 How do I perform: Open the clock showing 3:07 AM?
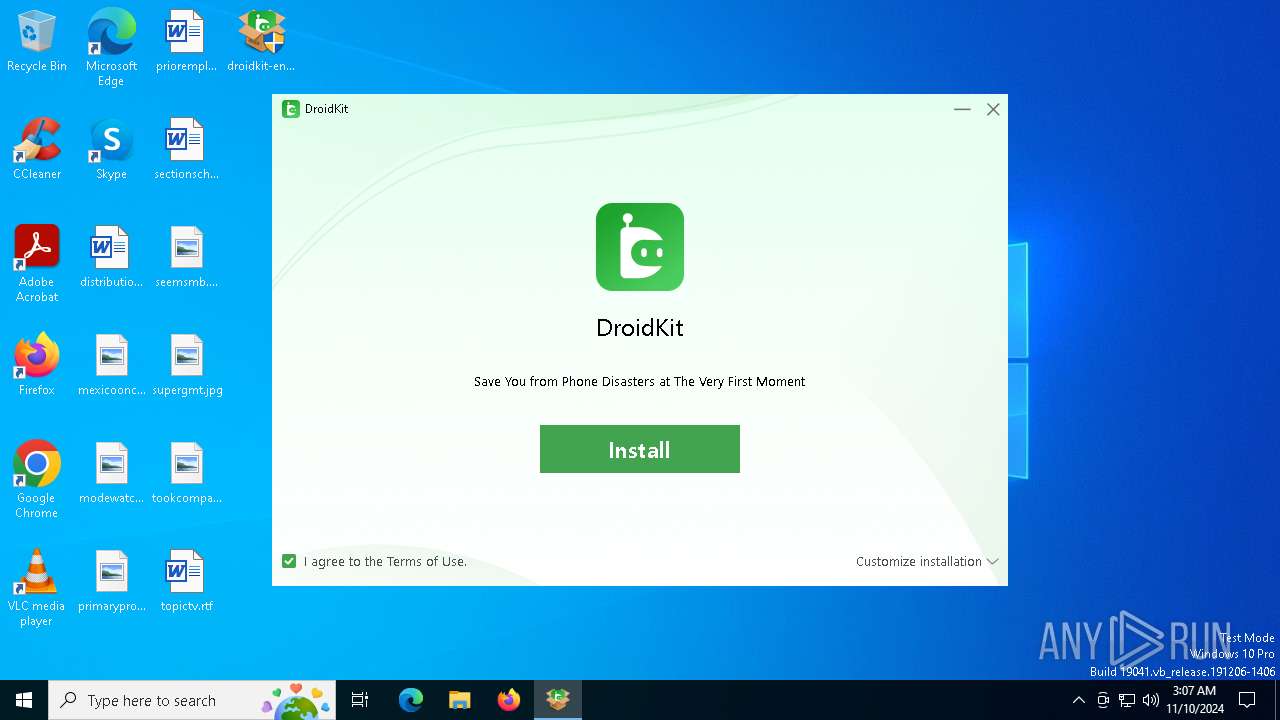pos(1194,700)
